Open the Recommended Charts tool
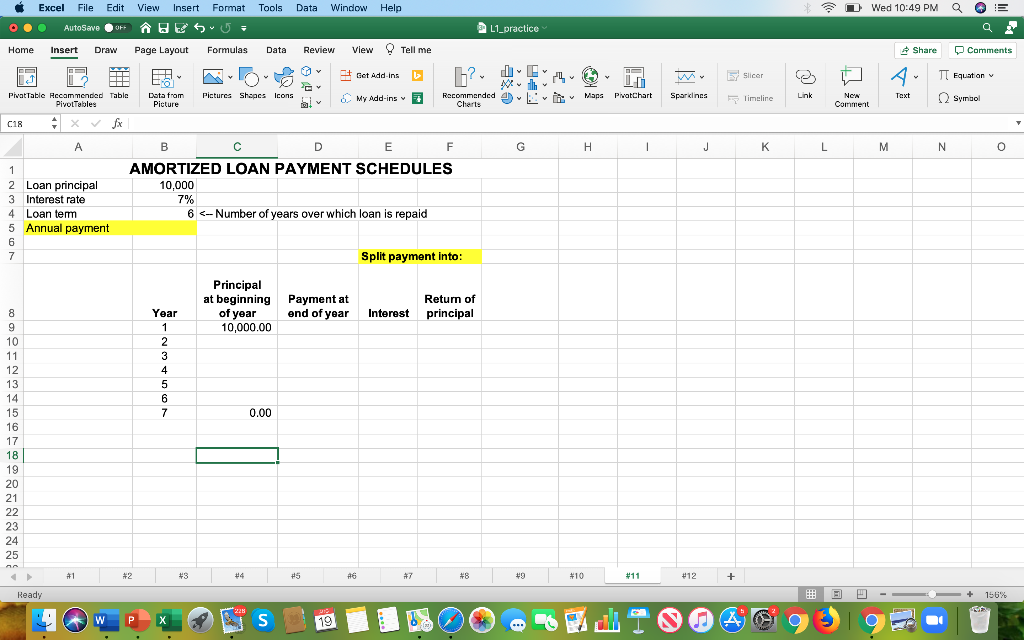The height and width of the screenshot is (640, 1024). (464, 85)
